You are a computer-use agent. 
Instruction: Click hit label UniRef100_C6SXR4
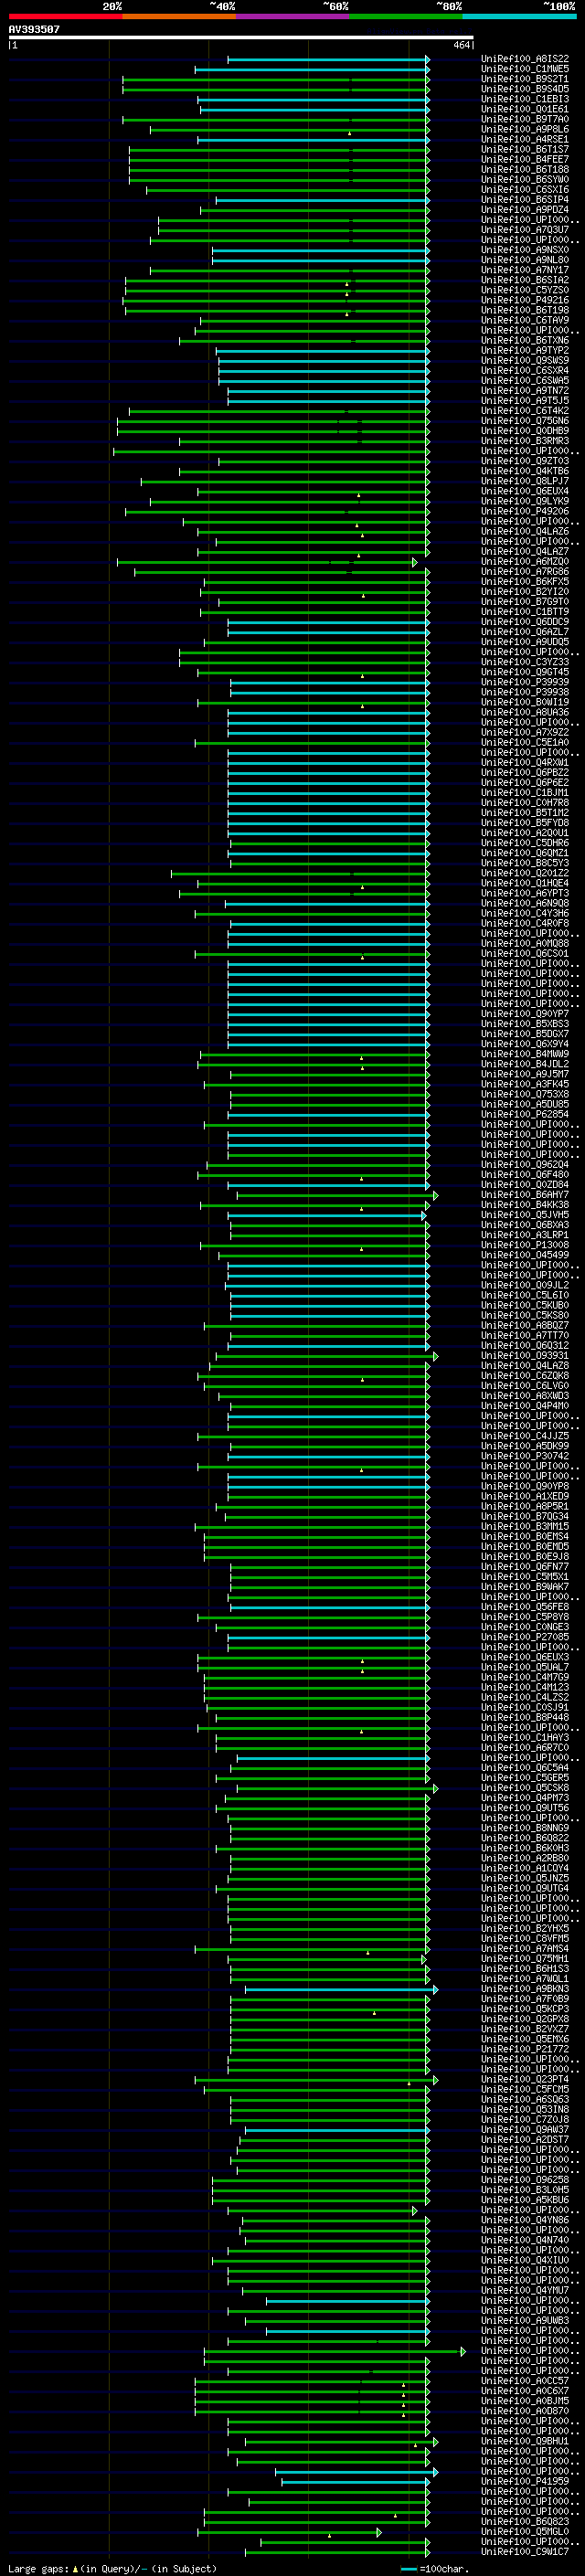point(525,370)
